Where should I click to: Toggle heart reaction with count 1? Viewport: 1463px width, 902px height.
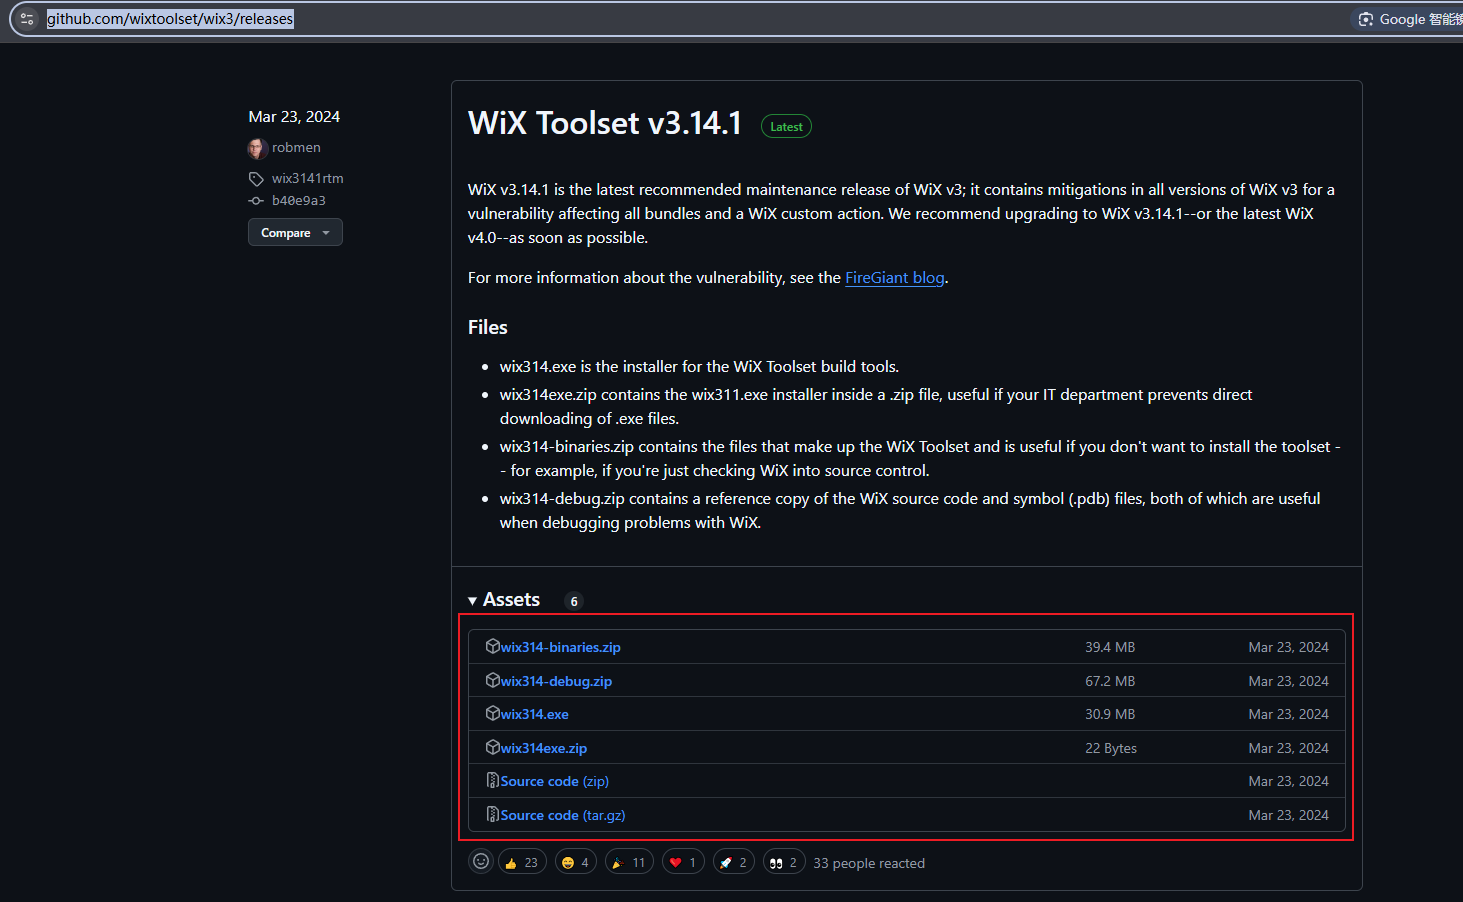click(683, 862)
